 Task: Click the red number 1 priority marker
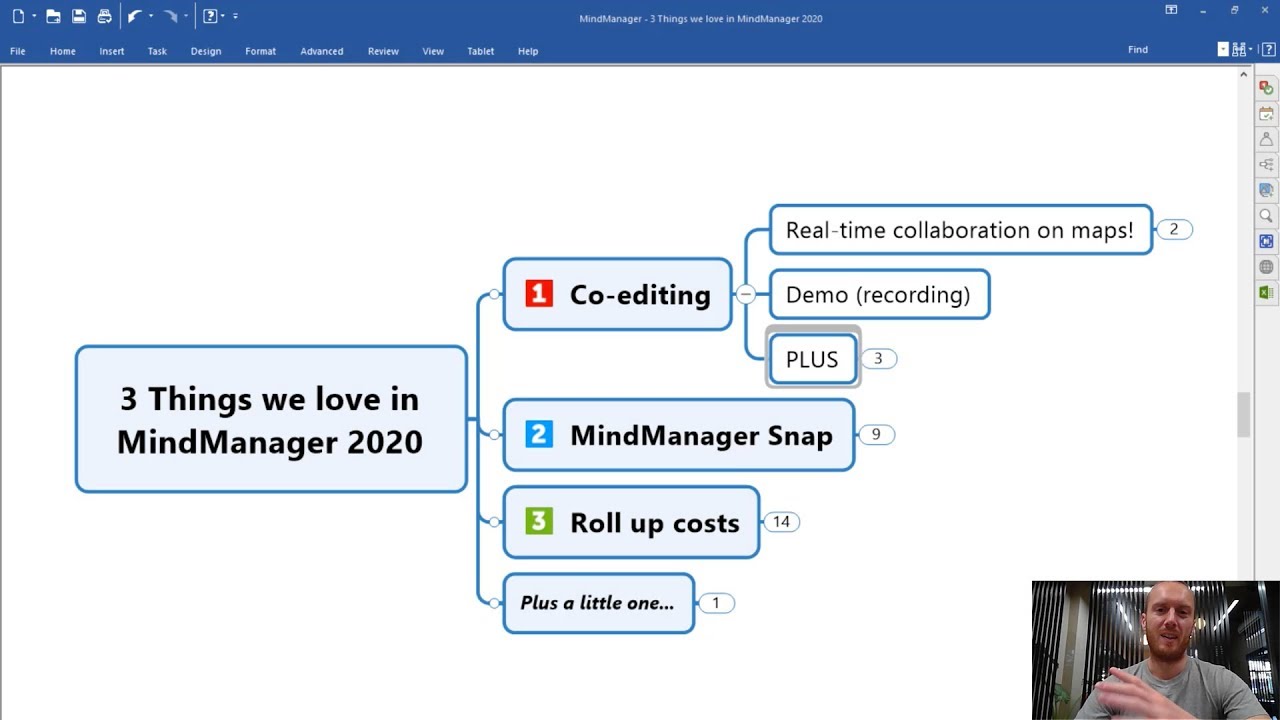(539, 293)
